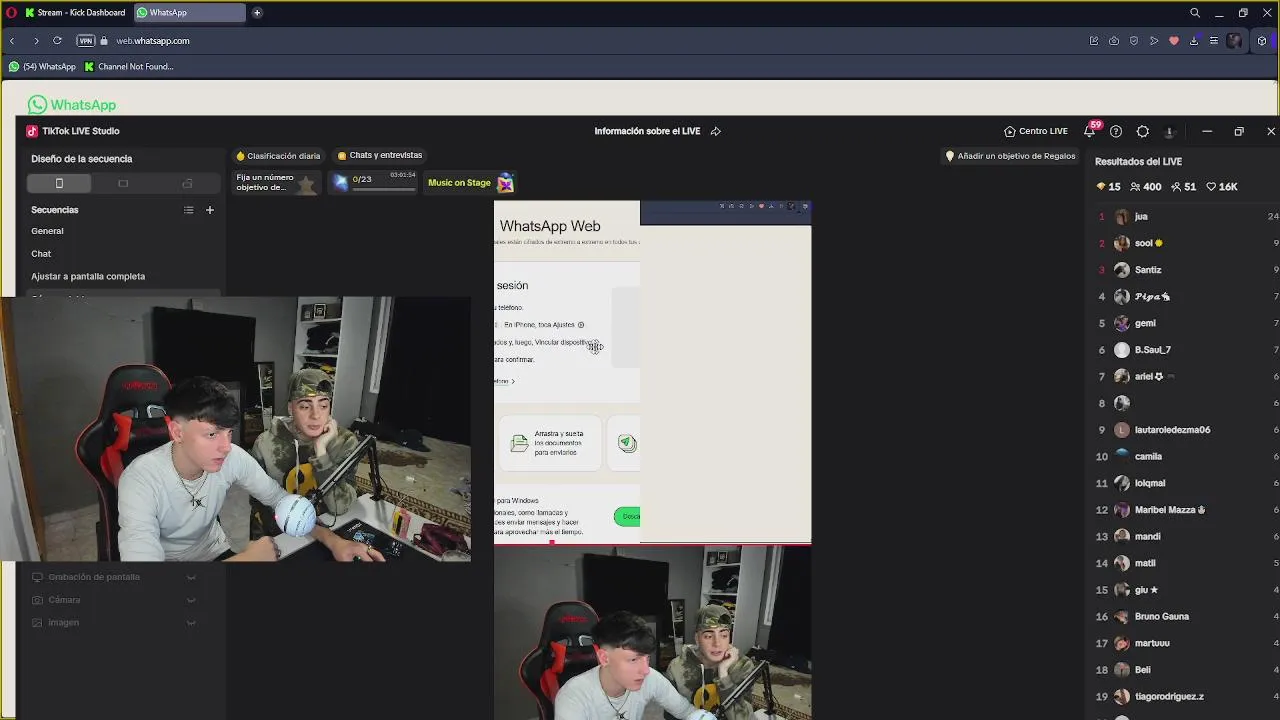Open TikTok LIVE Studio settings gear
This screenshot has width=1280, height=720.
1143,131
